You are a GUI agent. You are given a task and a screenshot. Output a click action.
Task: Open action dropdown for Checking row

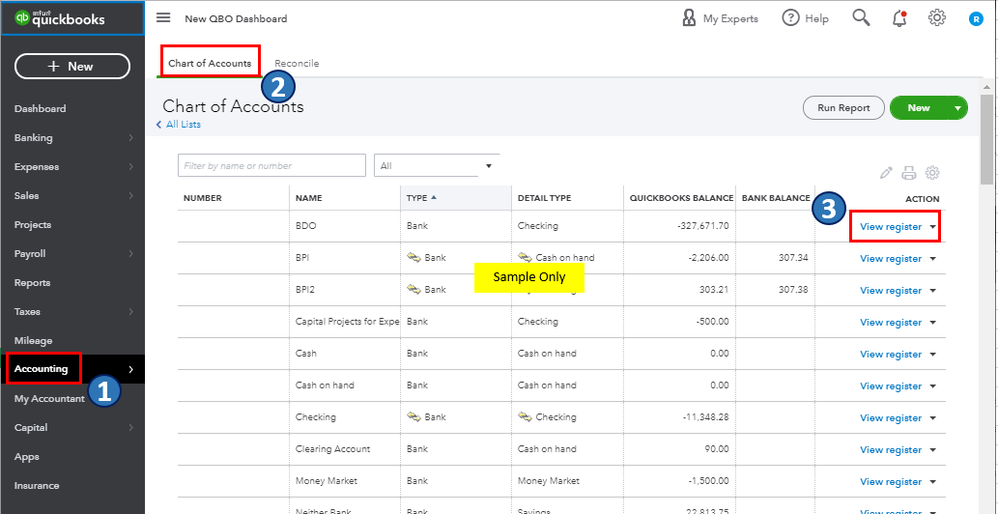933,417
